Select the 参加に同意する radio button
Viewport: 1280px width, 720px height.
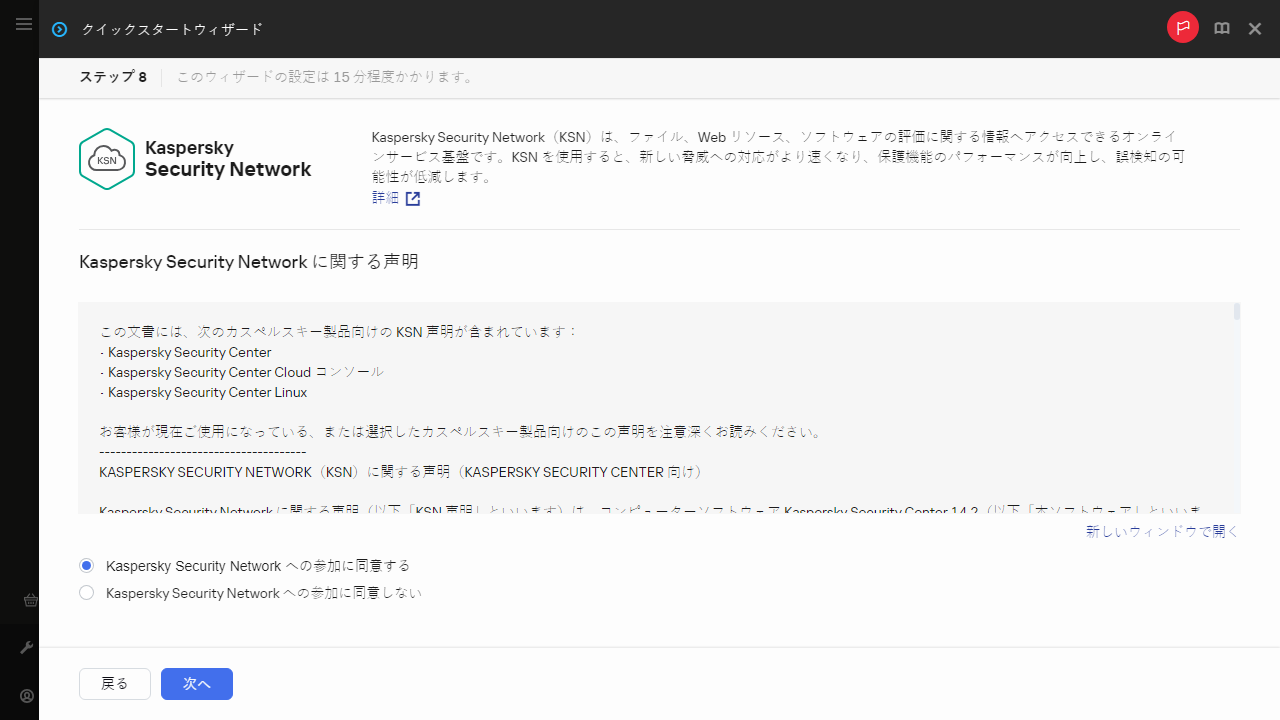pyautogui.click(x=87, y=566)
